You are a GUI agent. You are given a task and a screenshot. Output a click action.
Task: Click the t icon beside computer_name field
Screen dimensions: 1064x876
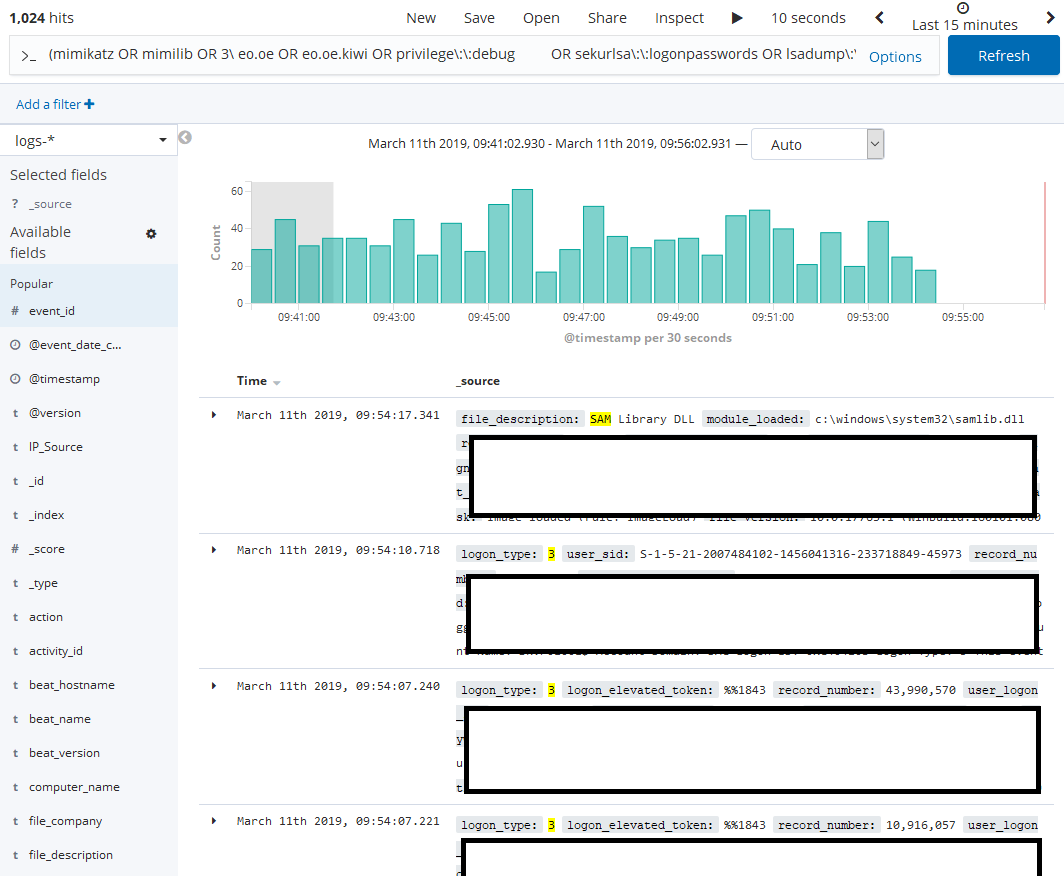click(x=14, y=786)
